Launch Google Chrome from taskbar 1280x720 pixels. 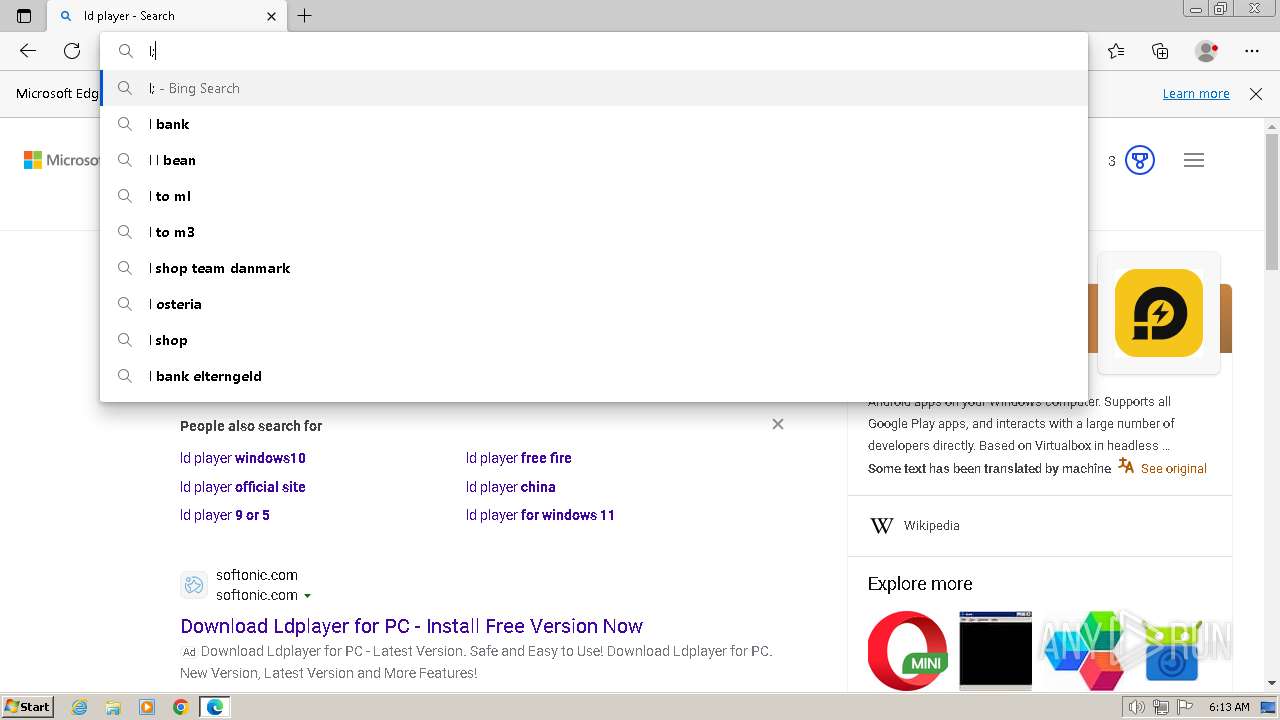(181, 707)
